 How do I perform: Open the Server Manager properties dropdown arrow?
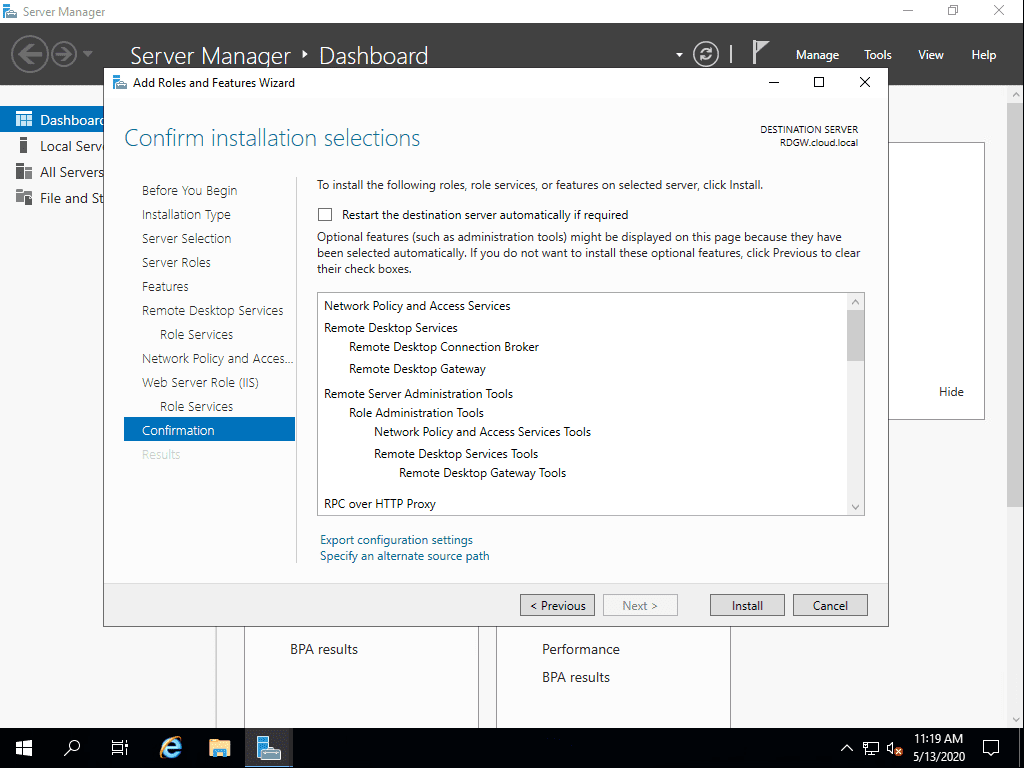[x=678, y=54]
